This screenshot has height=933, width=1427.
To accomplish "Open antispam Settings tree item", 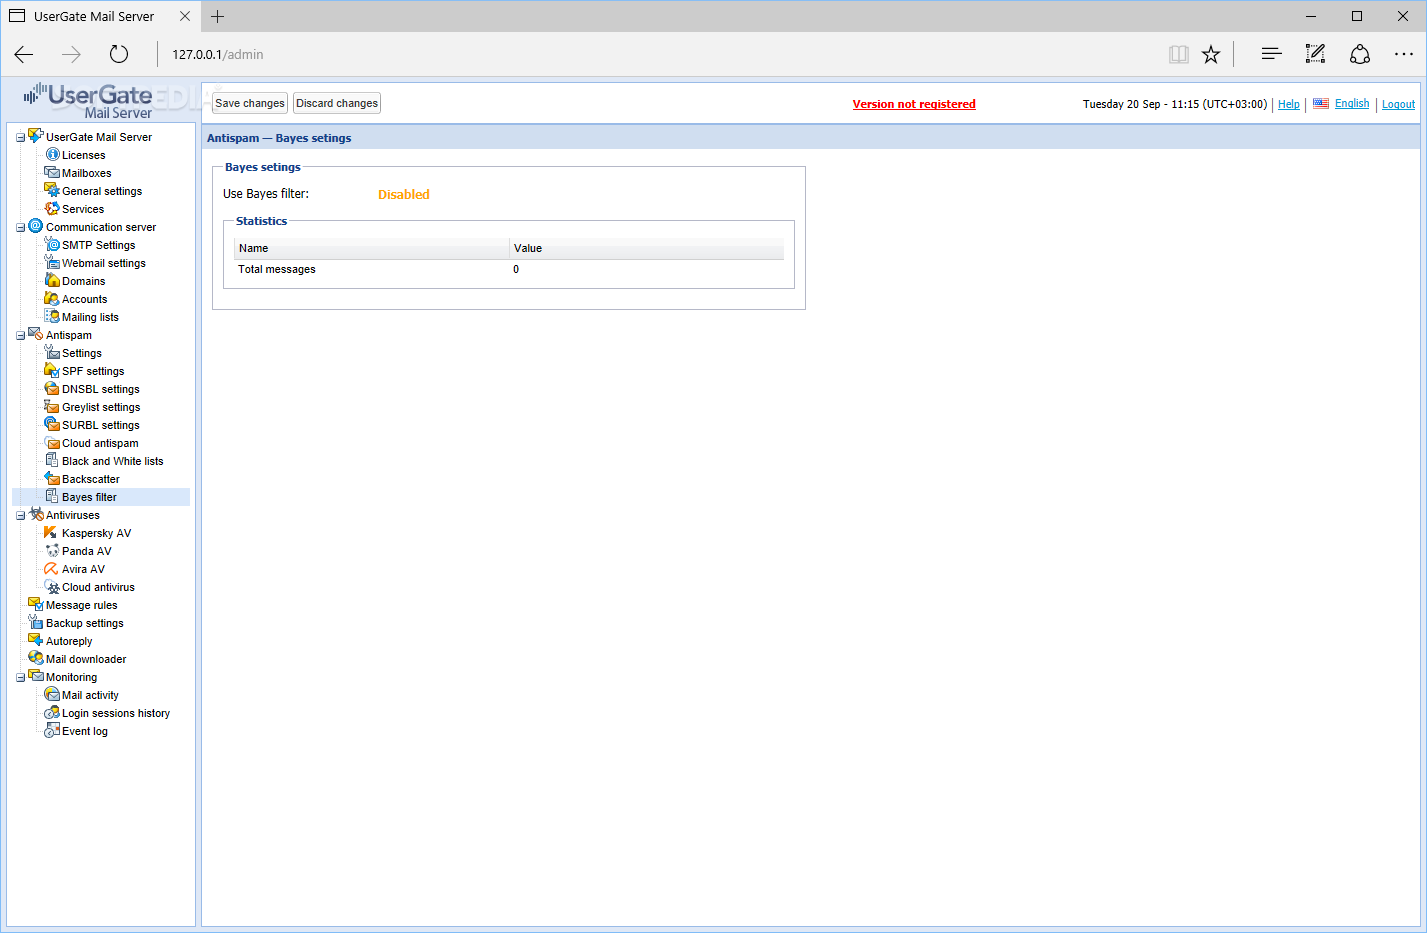I will pyautogui.click(x=81, y=353).
